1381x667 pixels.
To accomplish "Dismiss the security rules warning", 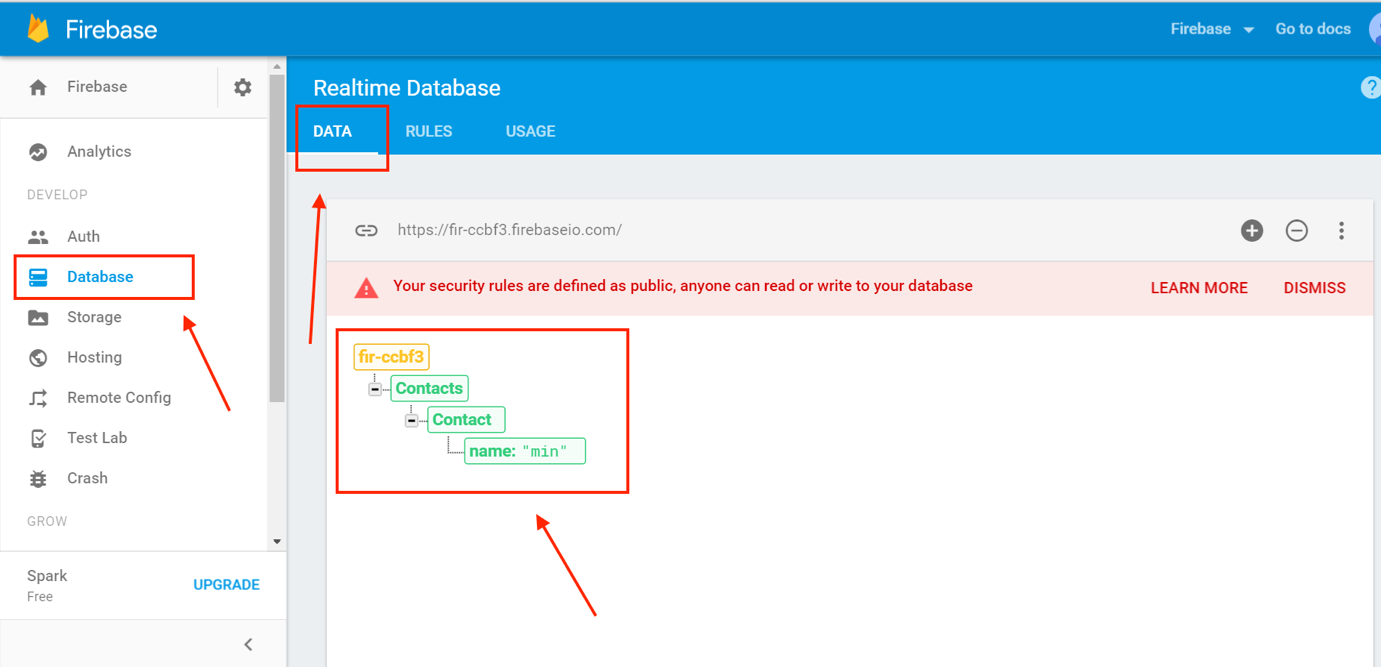I will (1314, 288).
